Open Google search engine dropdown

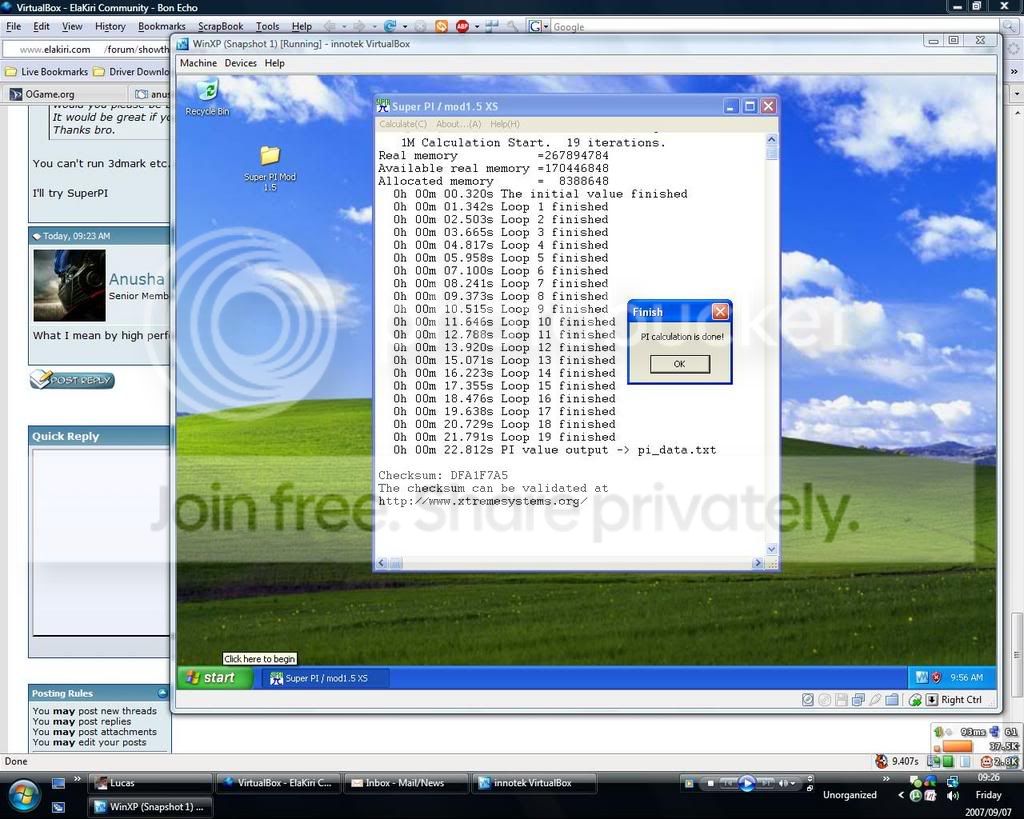click(x=539, y=27)
